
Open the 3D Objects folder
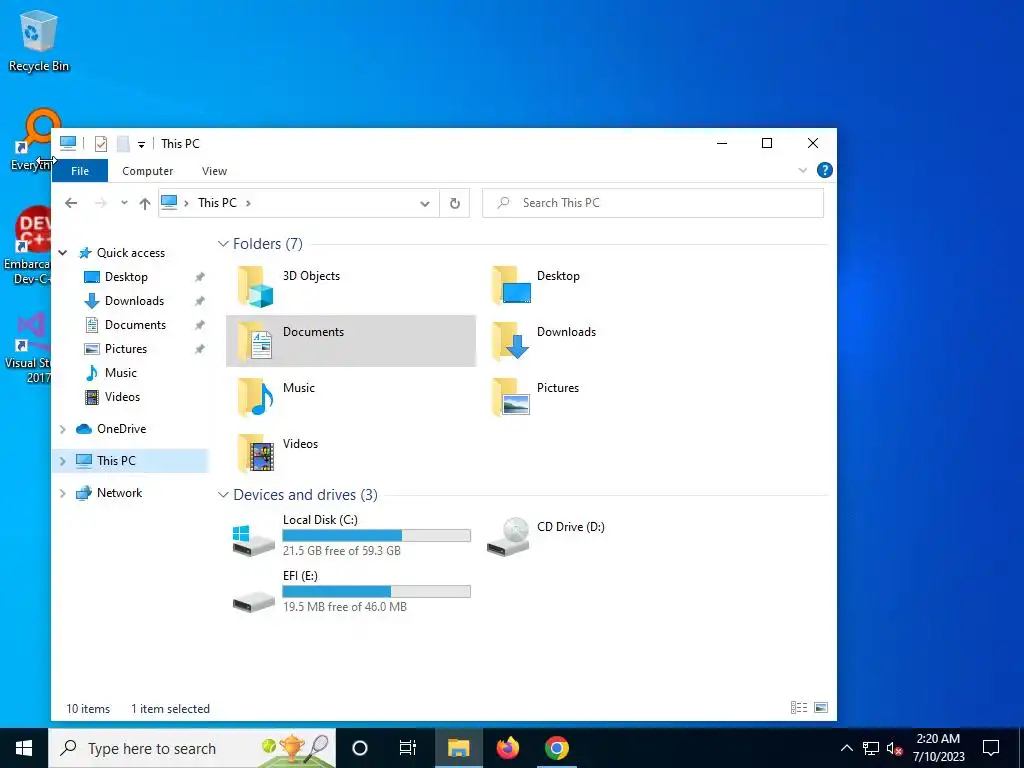point(351,285)
